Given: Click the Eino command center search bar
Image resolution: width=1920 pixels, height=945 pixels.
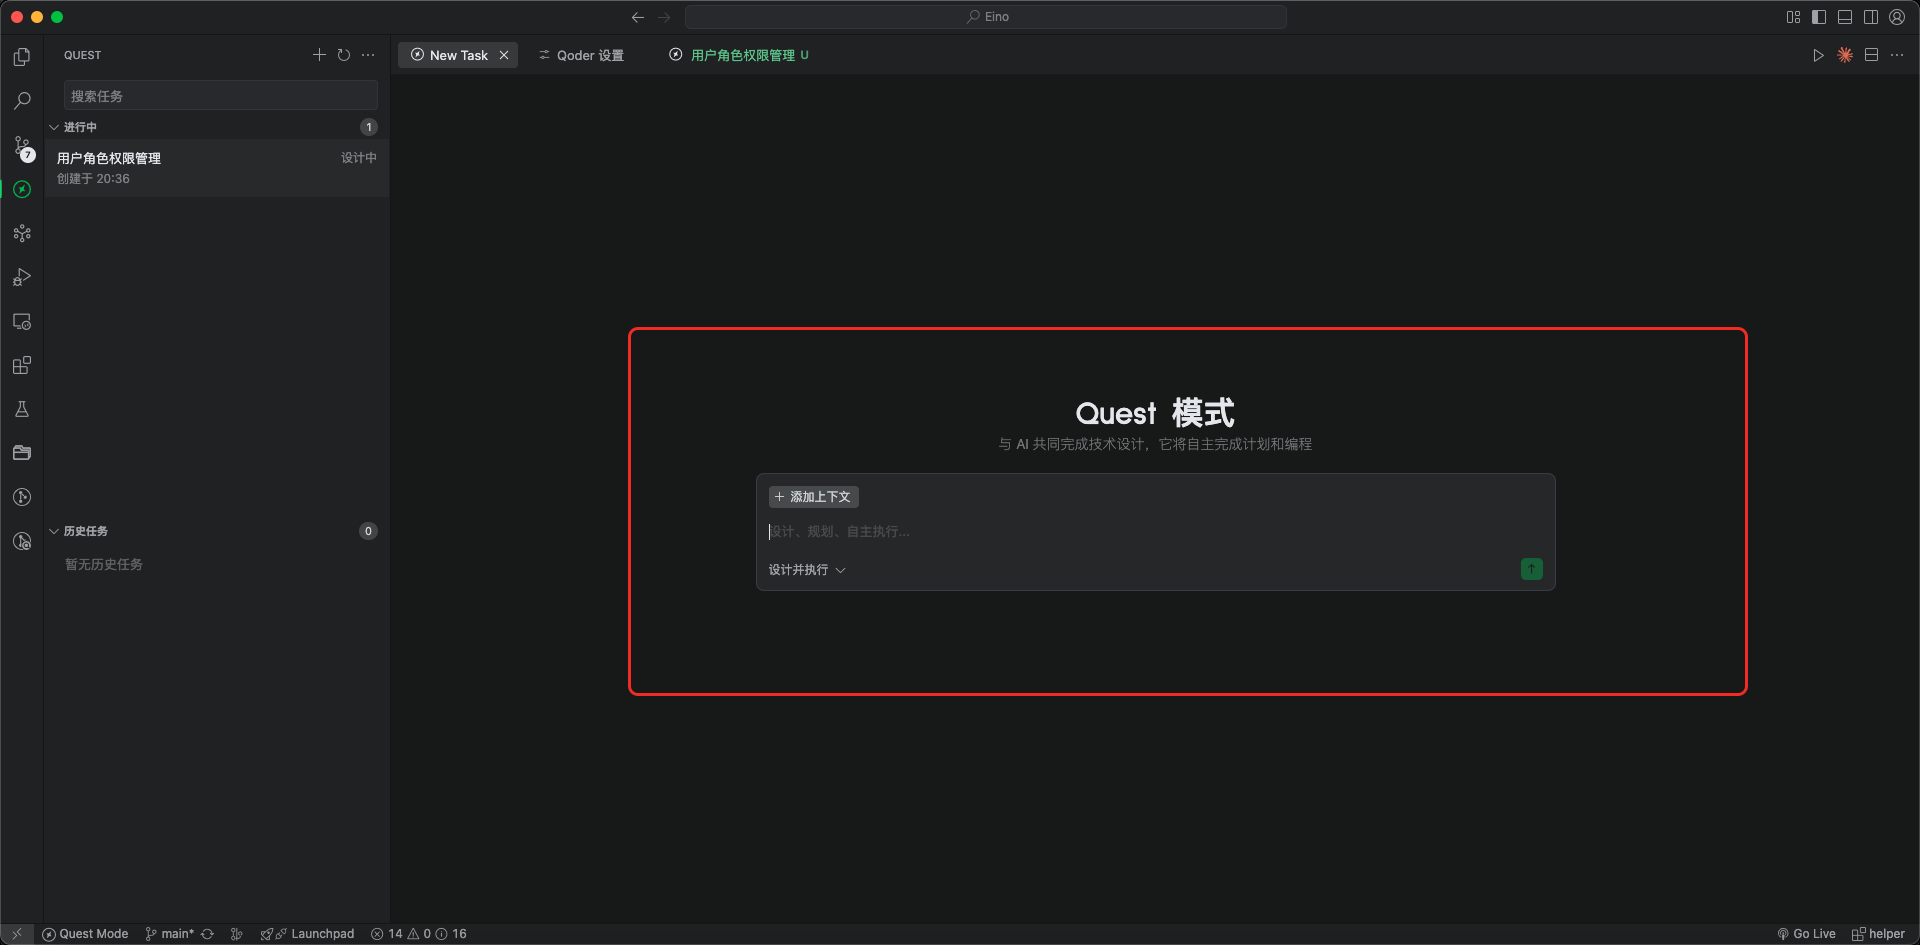Looking at the screenshot, I should point(986,17).
